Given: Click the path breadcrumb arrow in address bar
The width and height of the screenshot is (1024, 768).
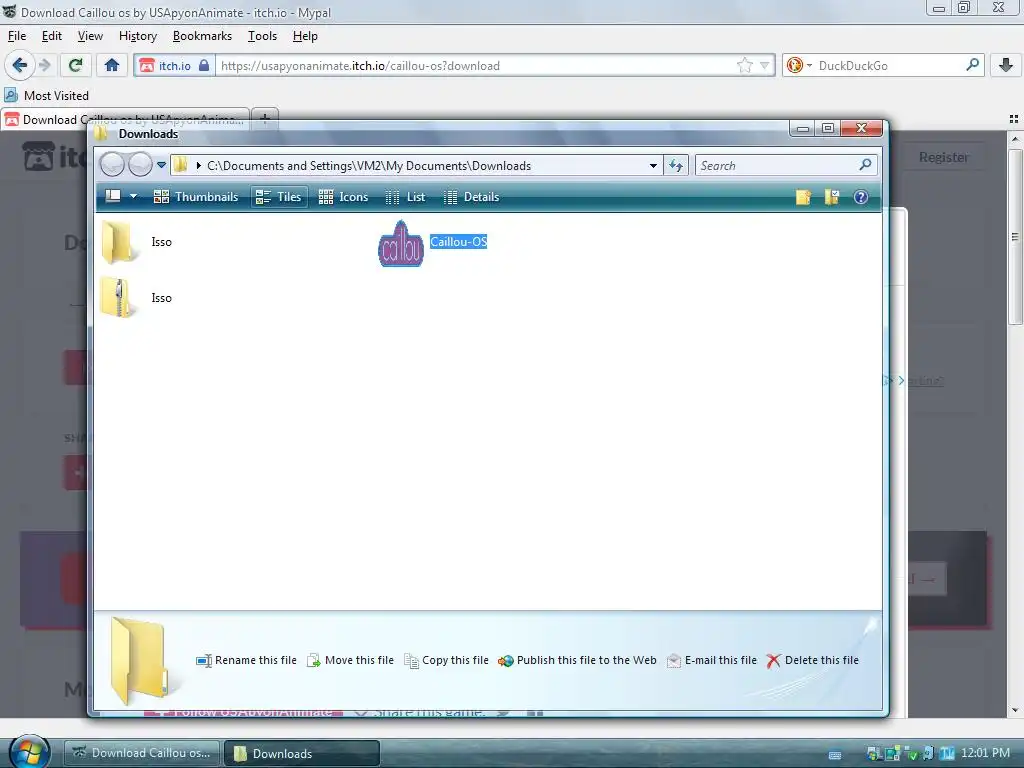Looking at the screenshot, I should click(x=199, y=166).
